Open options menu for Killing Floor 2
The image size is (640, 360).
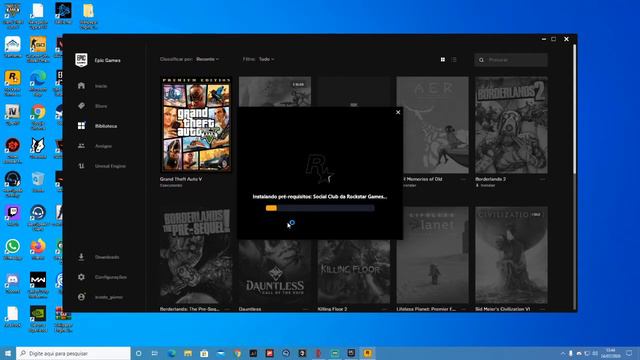tap(385, 309)
